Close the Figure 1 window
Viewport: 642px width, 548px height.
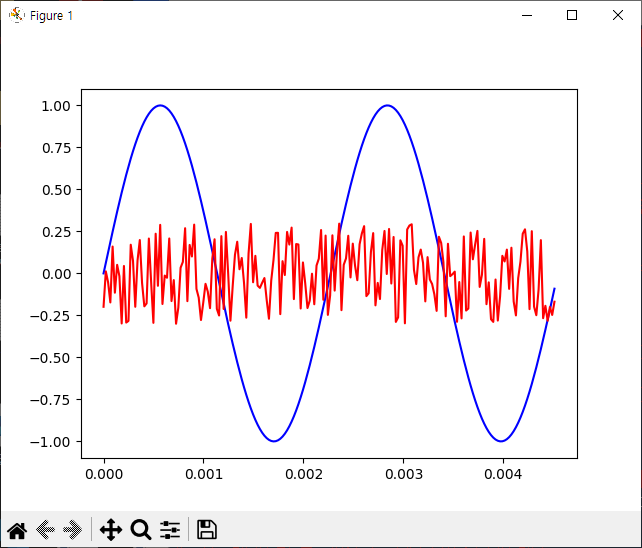click(618, 15)
